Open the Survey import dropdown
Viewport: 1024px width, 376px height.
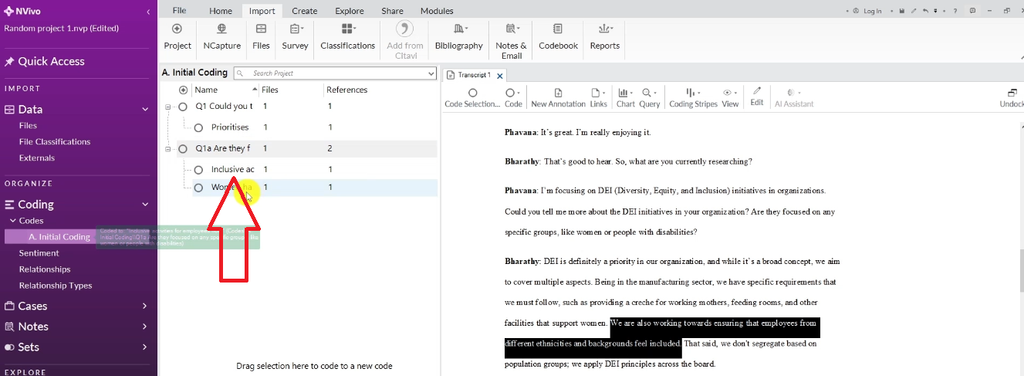[295, 37]
